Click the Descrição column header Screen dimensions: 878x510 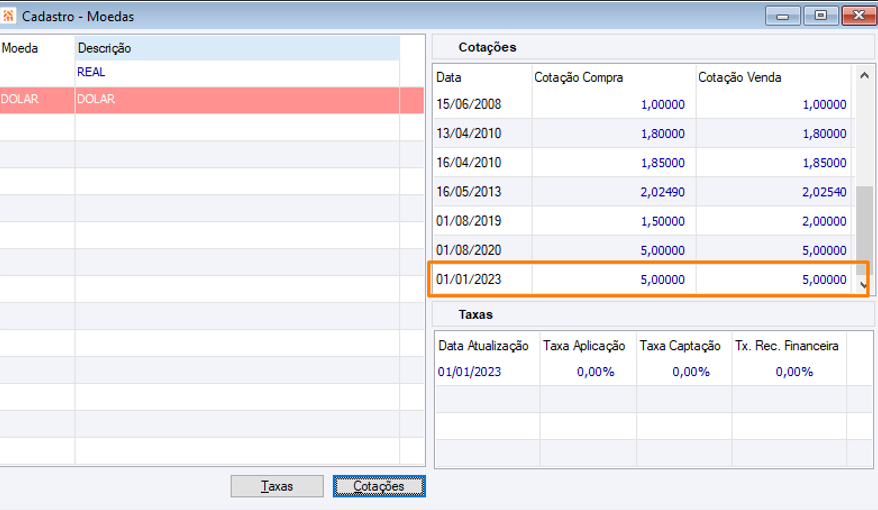(237, 48)
